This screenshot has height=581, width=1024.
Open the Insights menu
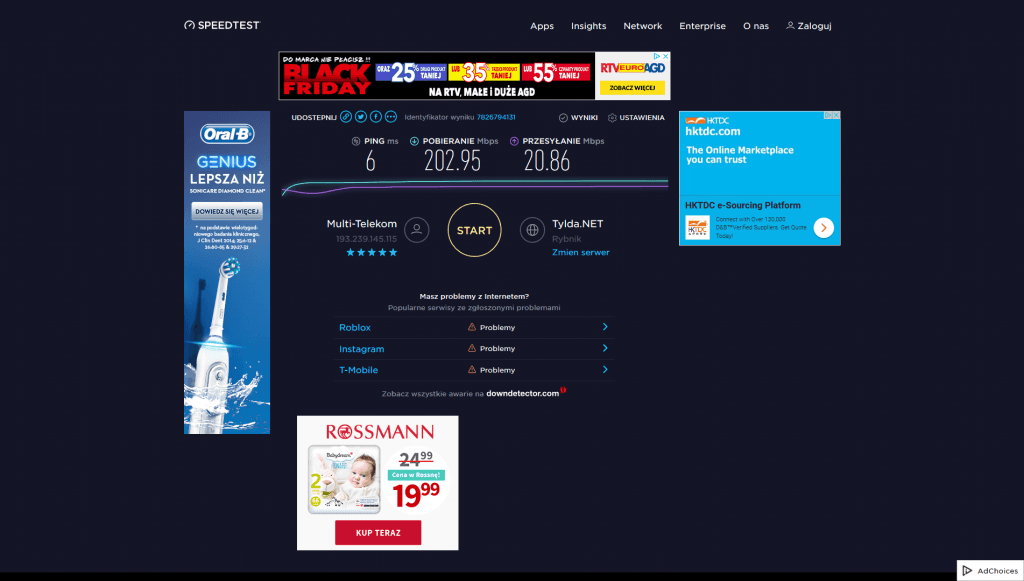(x=588, y=26)
